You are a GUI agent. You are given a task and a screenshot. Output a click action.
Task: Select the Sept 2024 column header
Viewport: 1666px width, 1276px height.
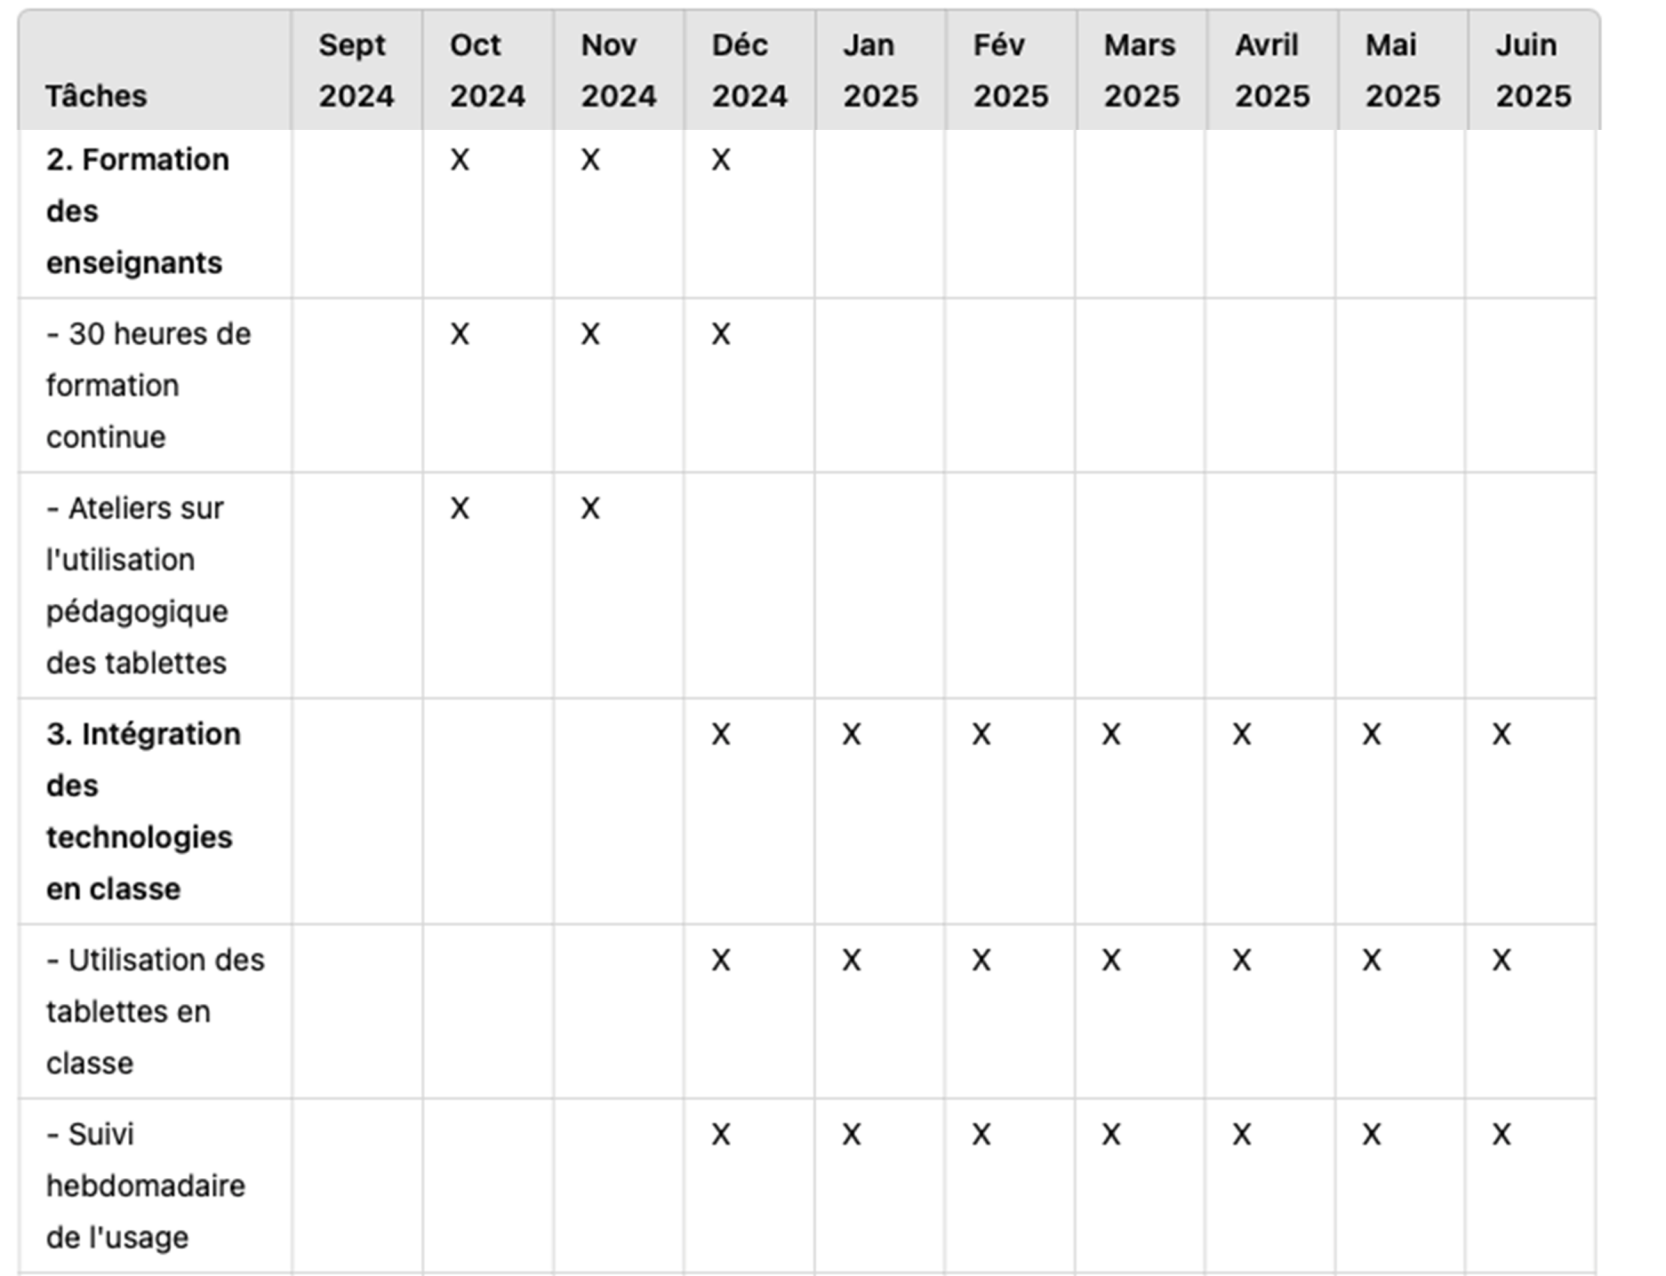357,70
